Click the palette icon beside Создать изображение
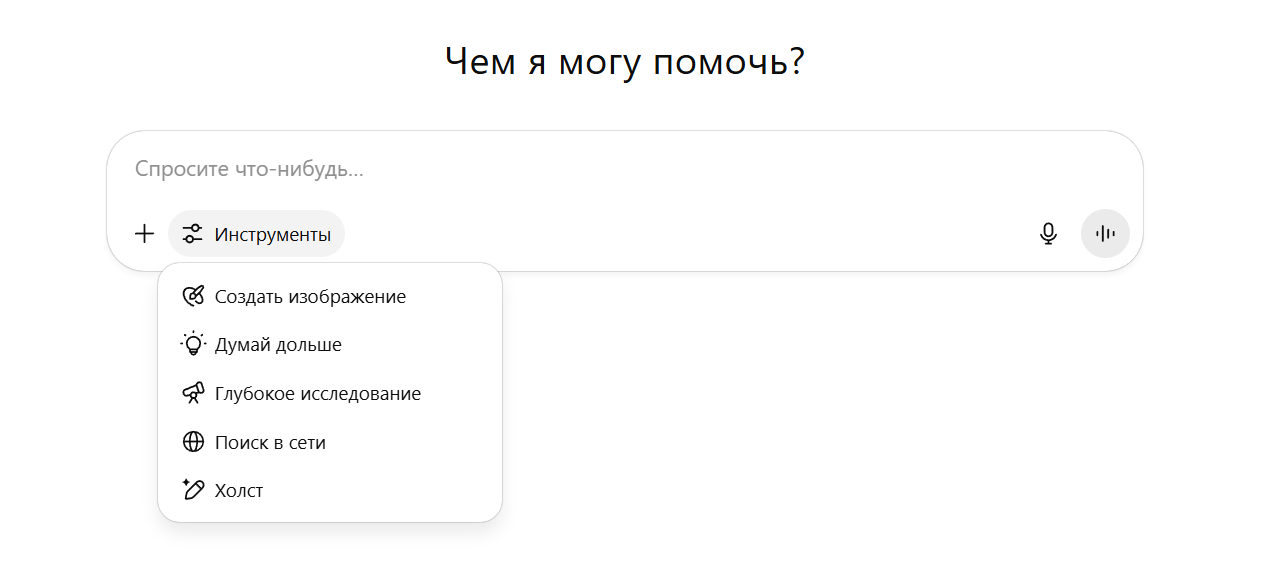The height and width of the screenshot is (561, 1277). click(193, 296)
